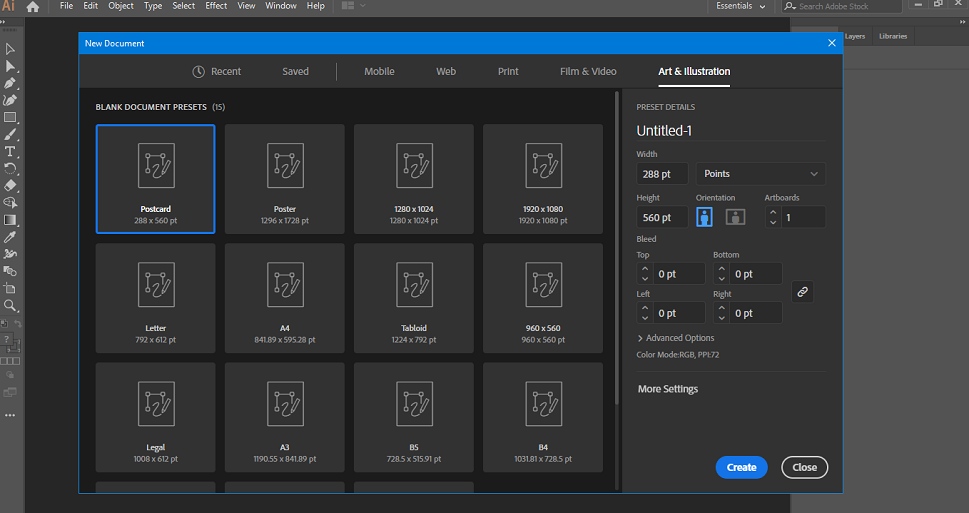Select the Pen tool
Image resolution: width=969 pixels, height=513 pixels.
coord(10,83)
